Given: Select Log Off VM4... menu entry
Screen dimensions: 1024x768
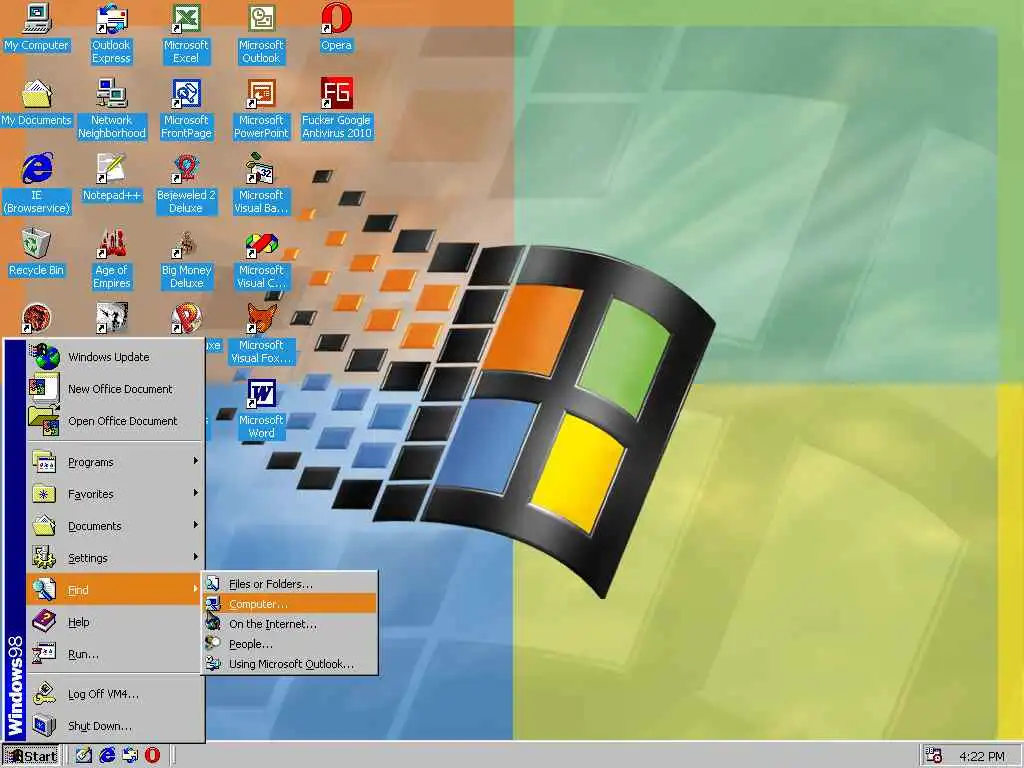Looking at the screenshot, I should (x=116, y=694).
